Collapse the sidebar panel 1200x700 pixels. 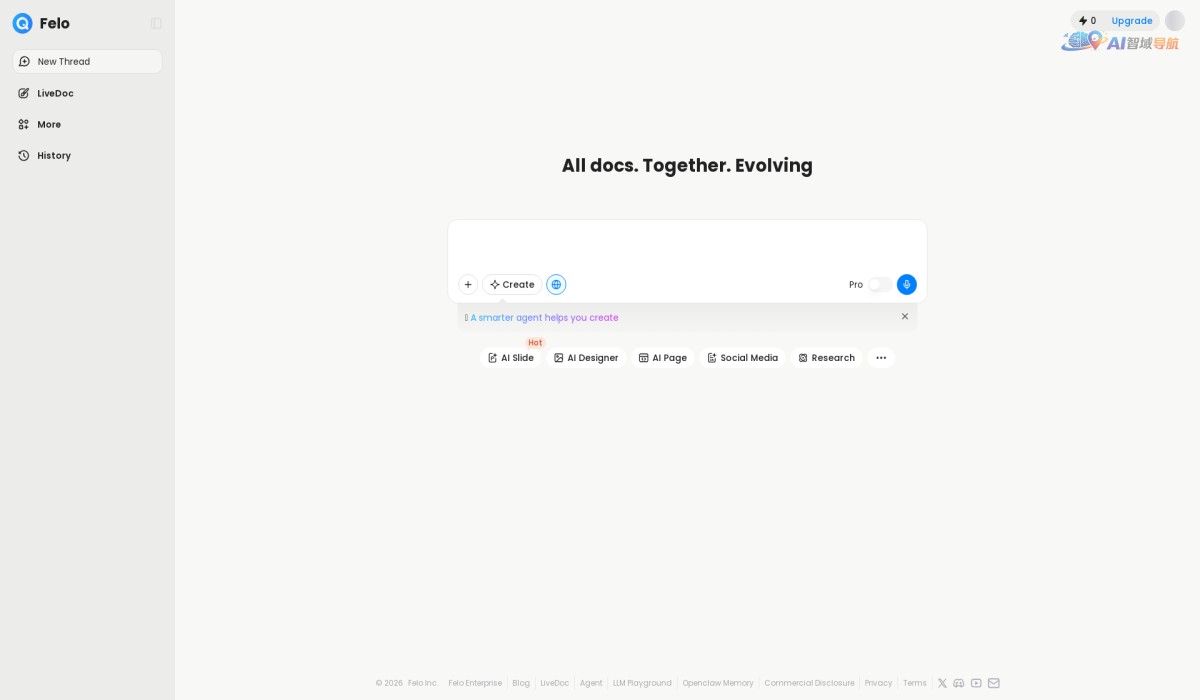(x=156, y=23)
